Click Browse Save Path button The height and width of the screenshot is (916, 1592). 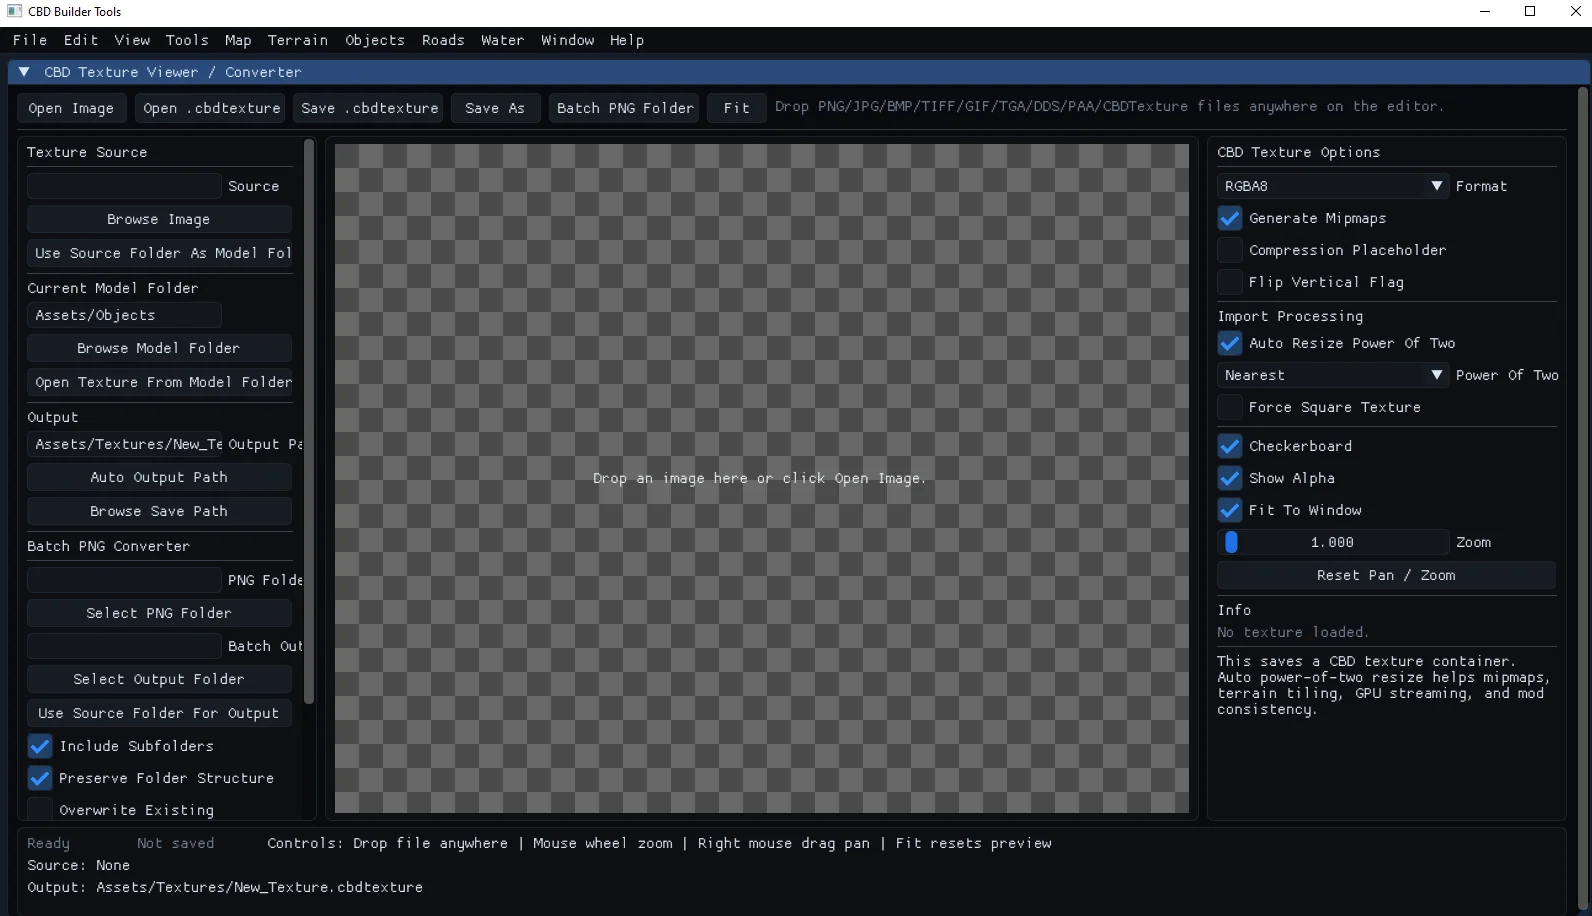point(159,511)
